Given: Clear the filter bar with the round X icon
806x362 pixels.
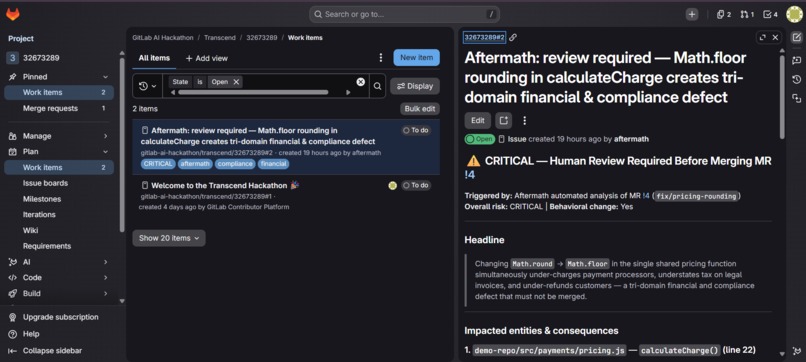Looking at the screenshot, I should (x=361, y=82).
